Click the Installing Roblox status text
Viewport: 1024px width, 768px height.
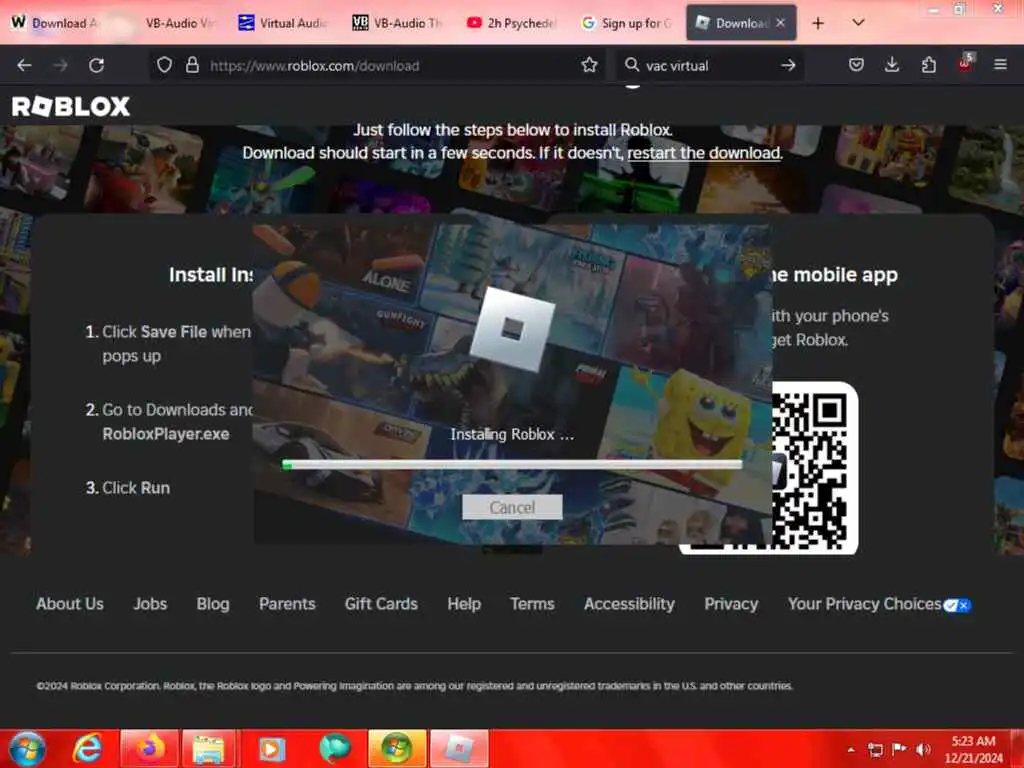point(512,434)
